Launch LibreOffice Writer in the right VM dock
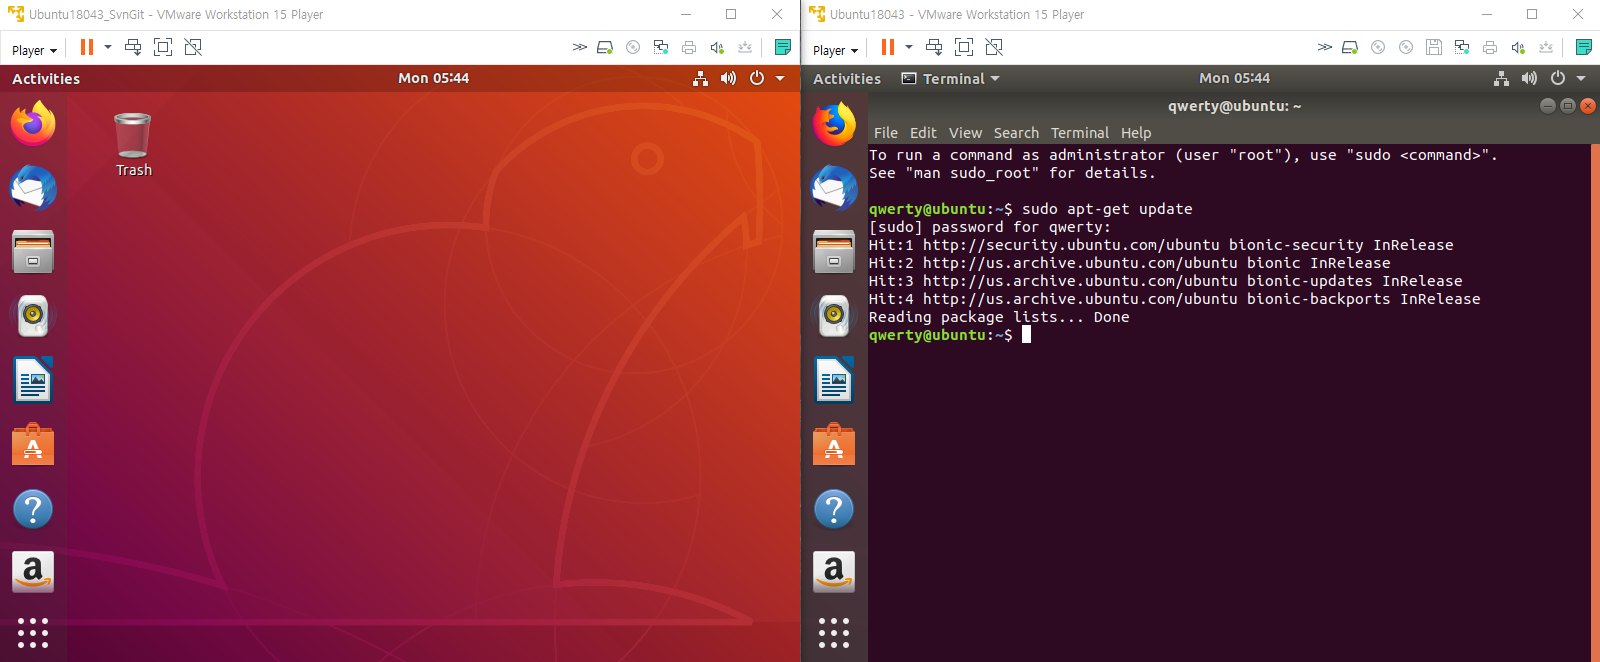1600x662 pixels. coord(835,380)
